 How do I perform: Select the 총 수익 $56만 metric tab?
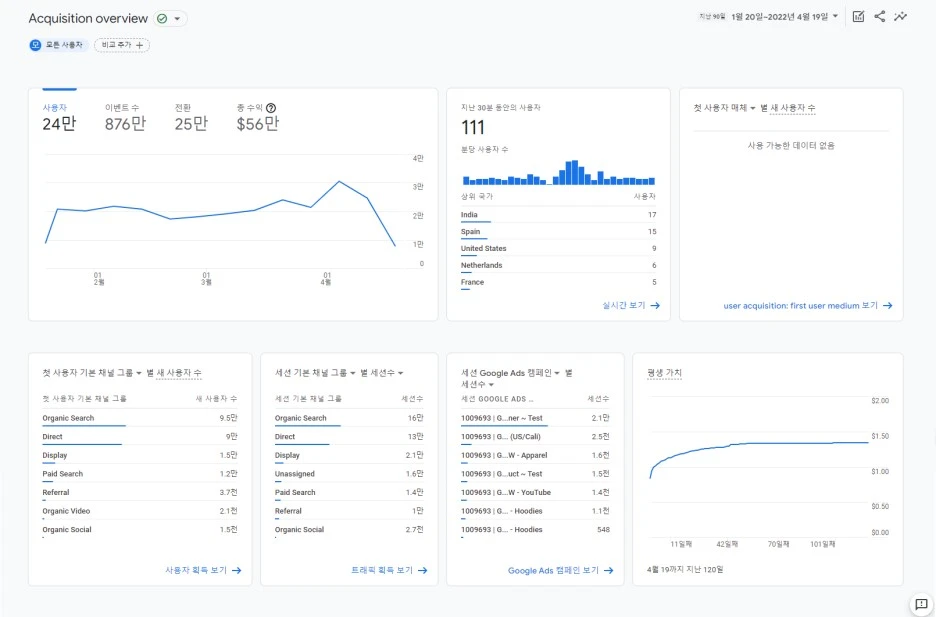click(257, 117)
